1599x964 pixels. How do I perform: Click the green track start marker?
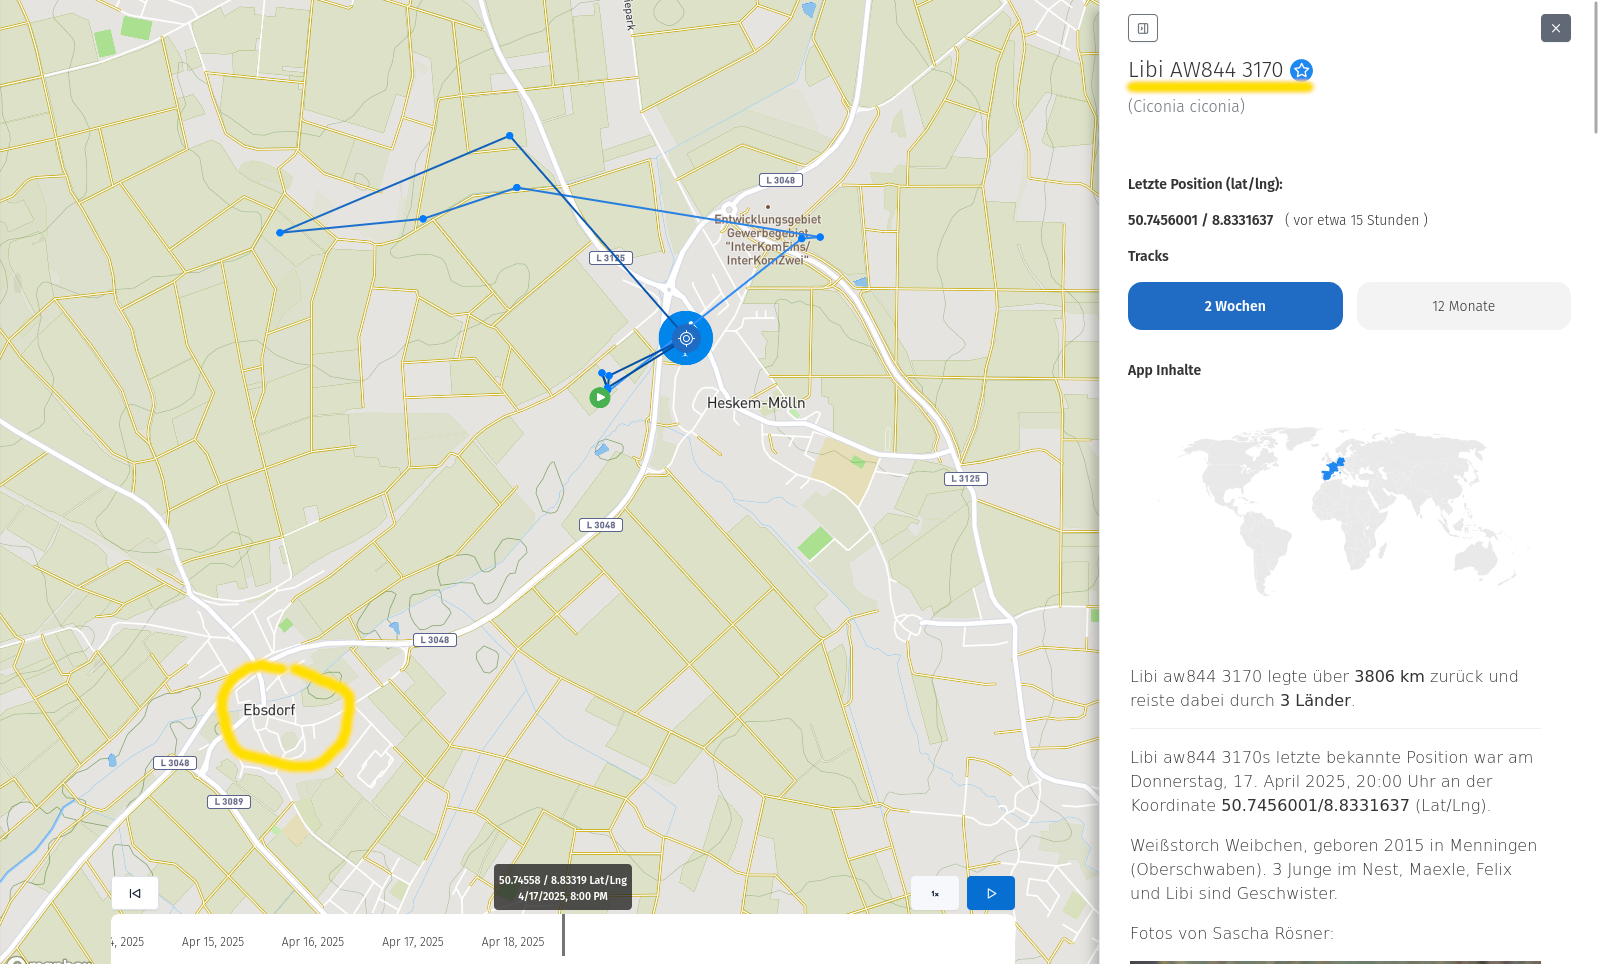click(x=599, y=398)
